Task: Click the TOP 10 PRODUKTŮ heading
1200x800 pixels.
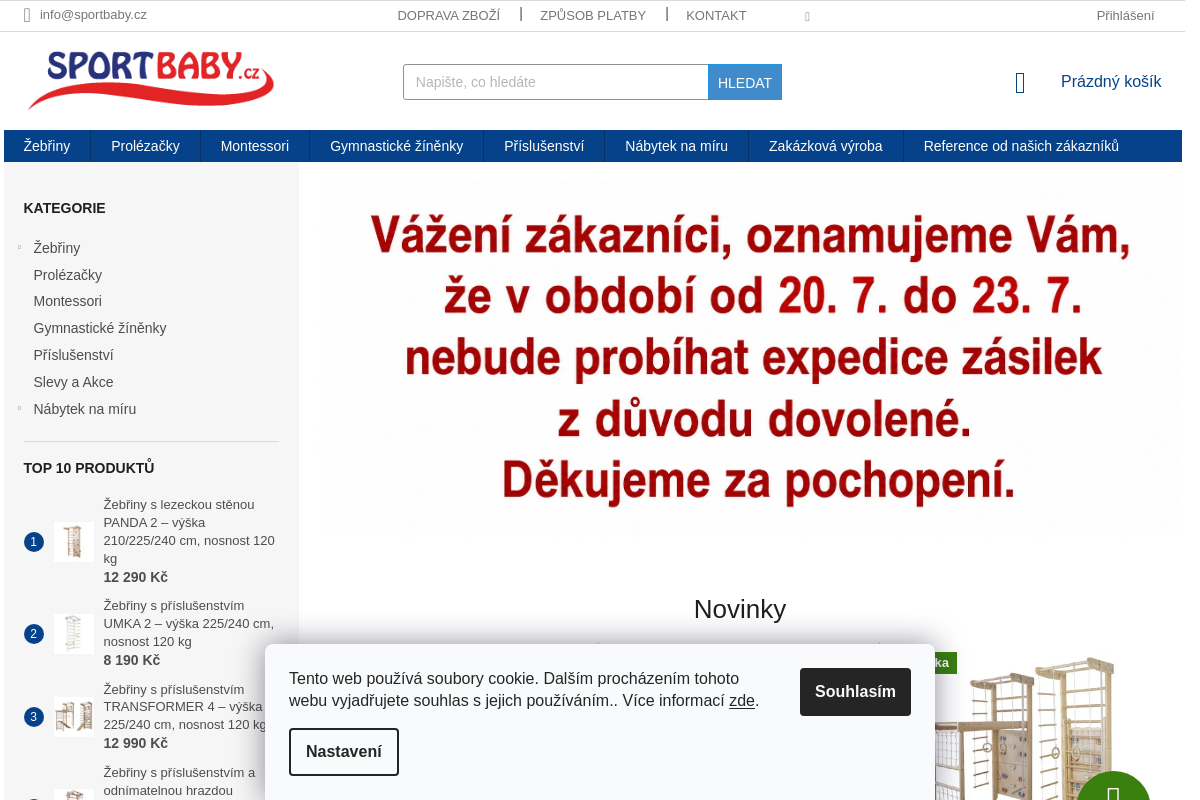Action: click(89, 468)
